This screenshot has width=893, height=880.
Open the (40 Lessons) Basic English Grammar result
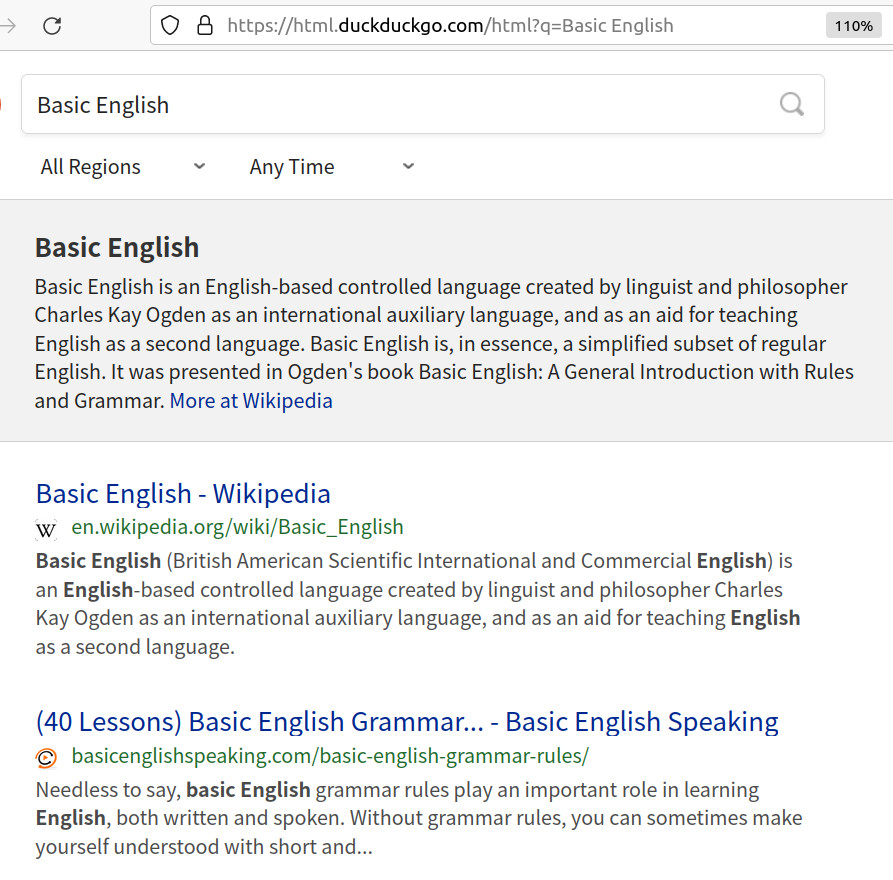click(406, 722)
